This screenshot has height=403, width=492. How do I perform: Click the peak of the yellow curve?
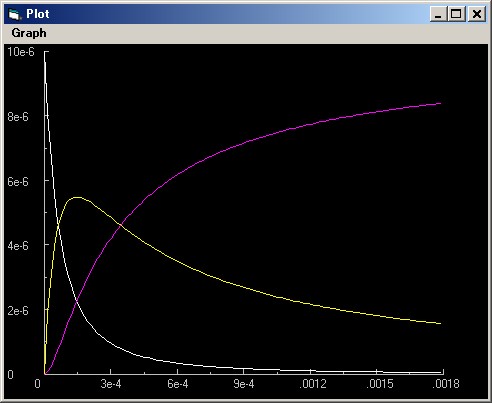coord(77,198)
